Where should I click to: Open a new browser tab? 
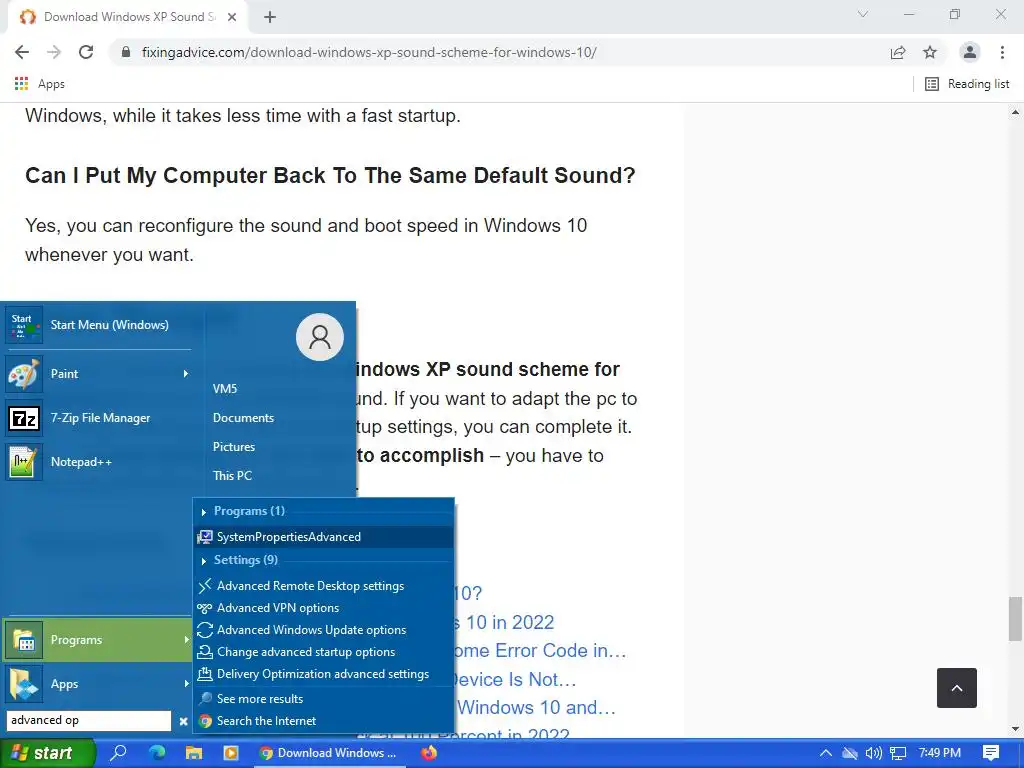(x=270, y=17)
